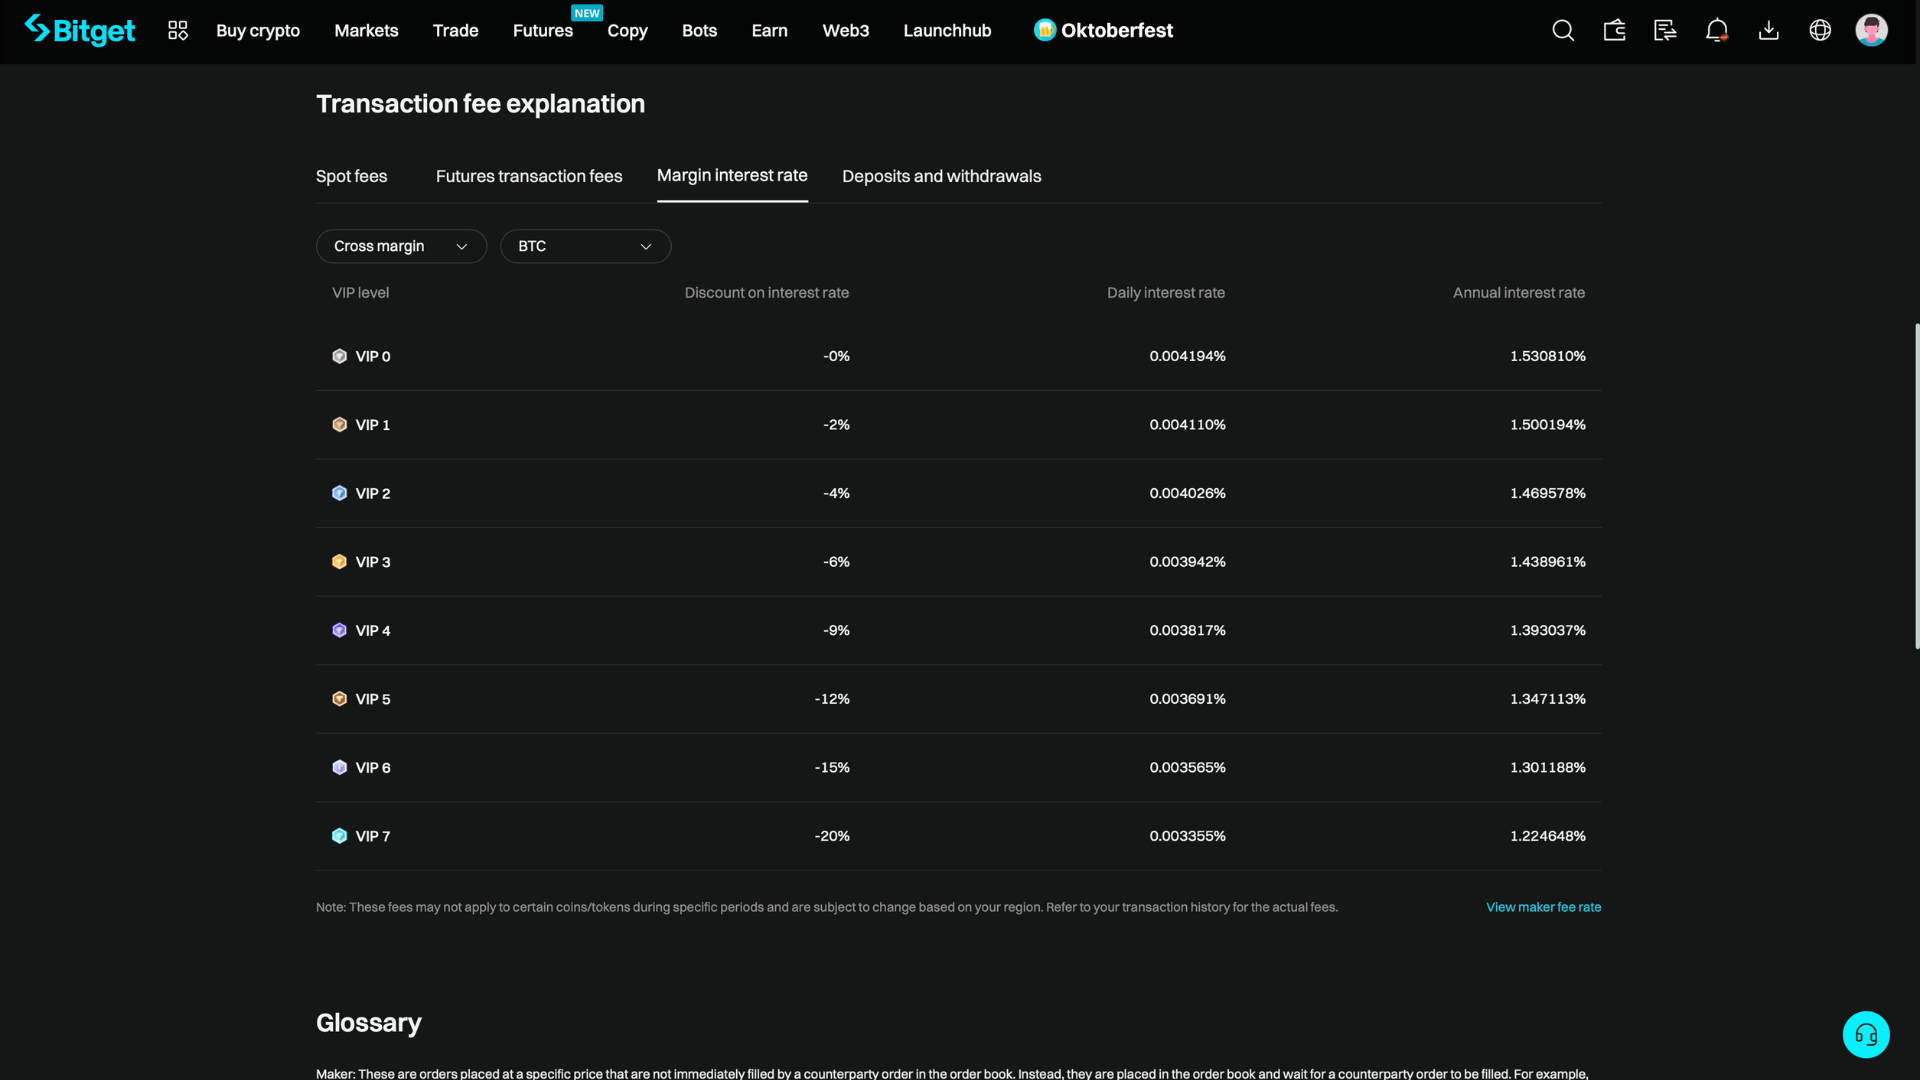Image resolution: width=1920 pixels, height=1080 pixels.
Task: Click the grid/dashboard icon
Action: [x=178, y=30]
